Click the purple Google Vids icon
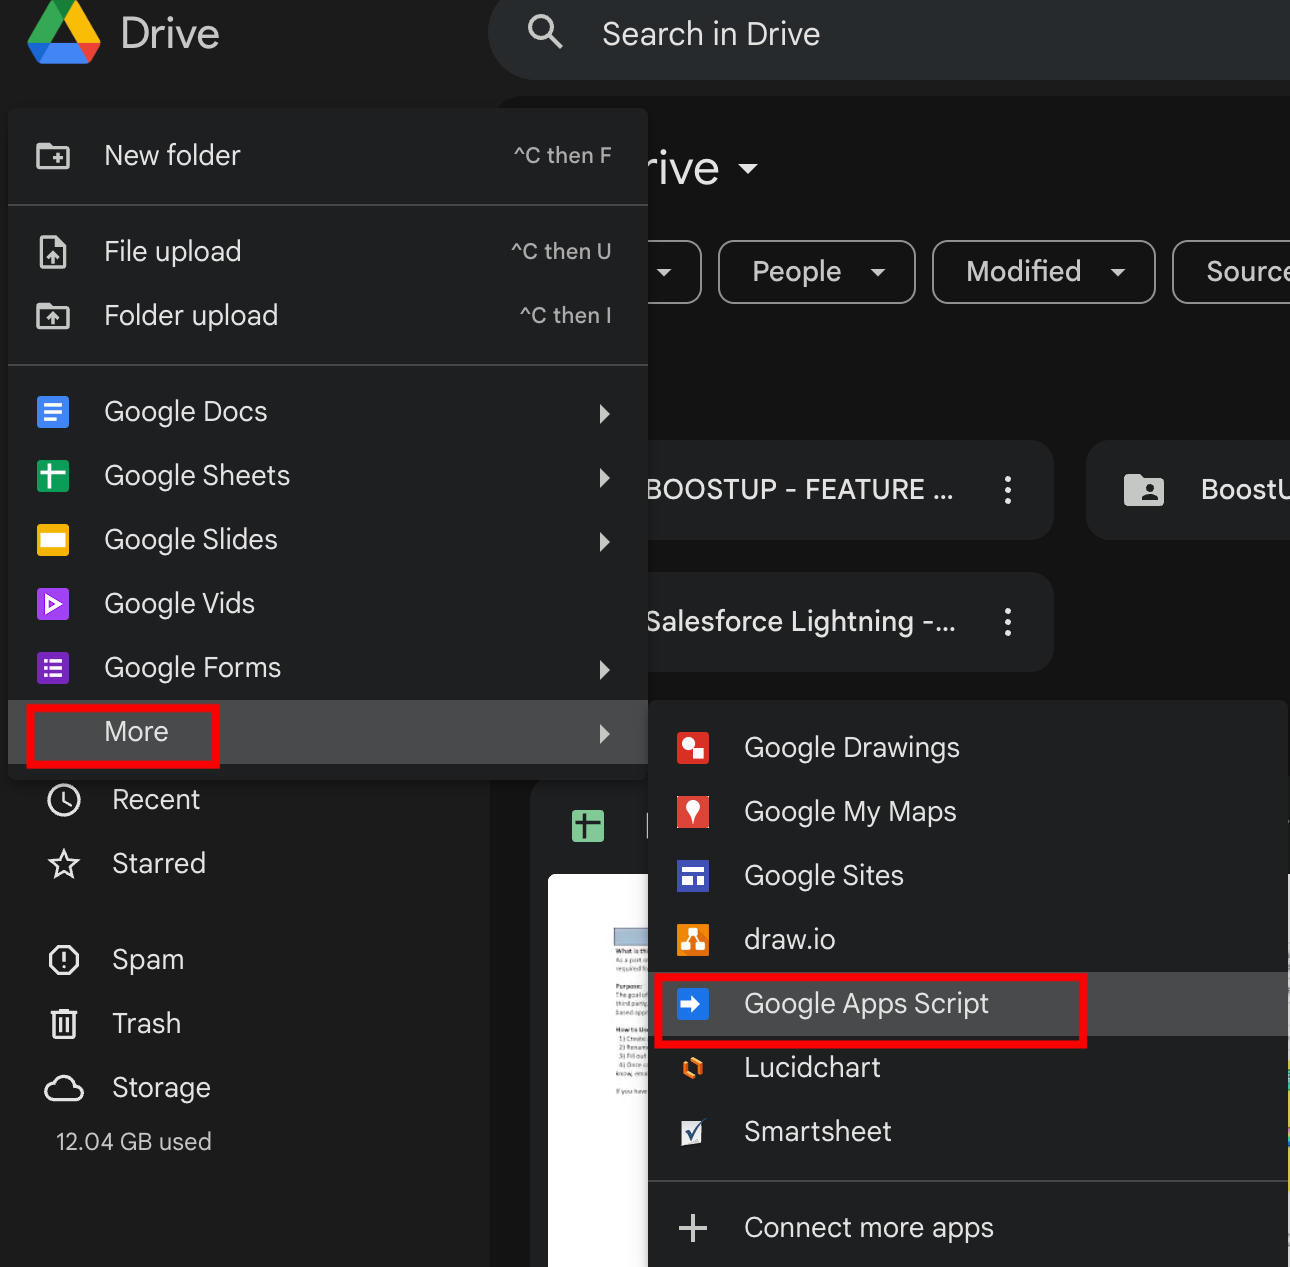The image size is (1290, 1267). click(53, 604)
